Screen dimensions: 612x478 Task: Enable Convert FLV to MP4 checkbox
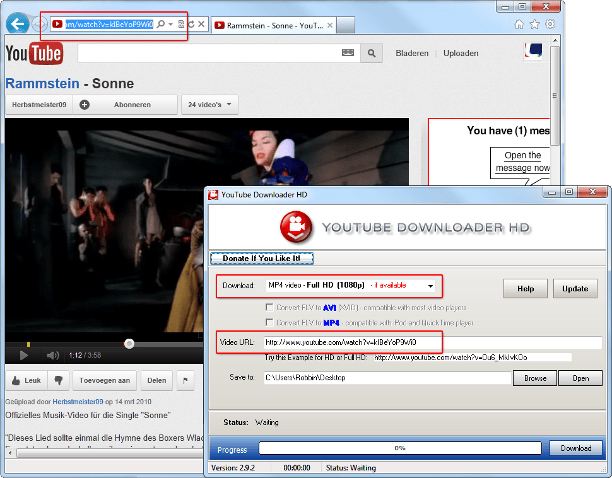click(x=269, y=322)
